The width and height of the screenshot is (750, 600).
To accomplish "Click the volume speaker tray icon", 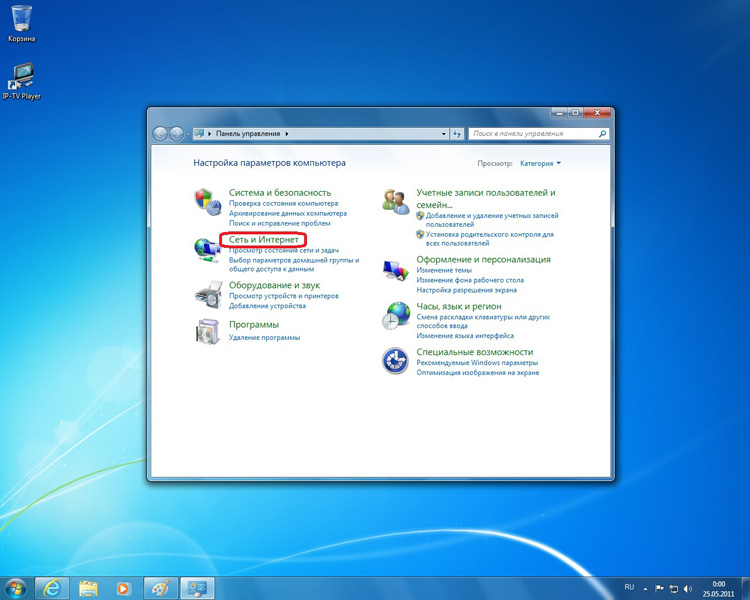I will point(688,589).
